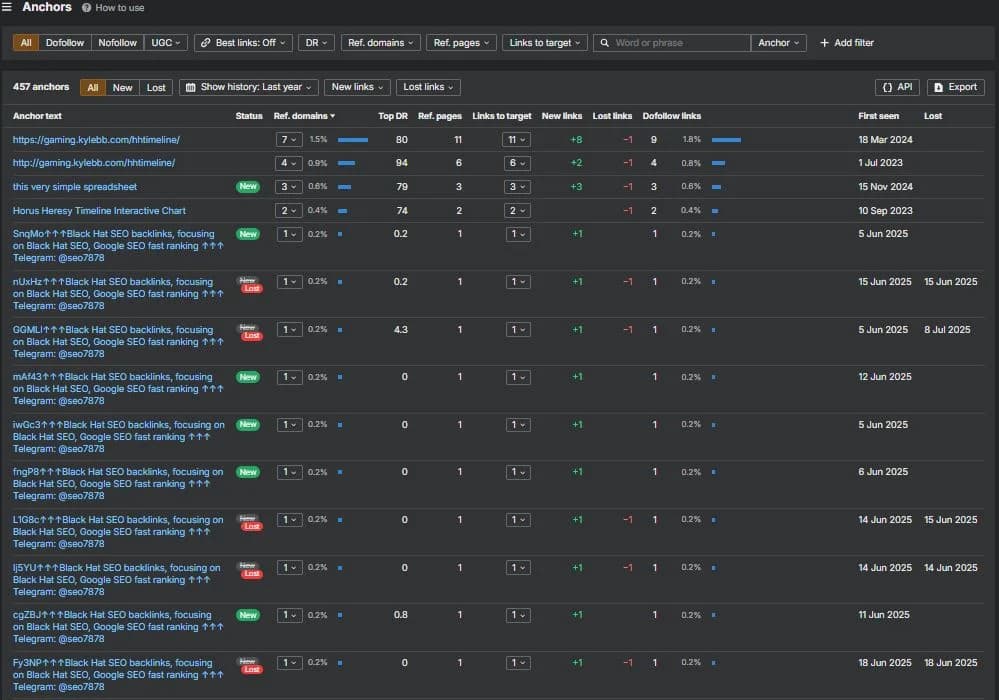The width and height of the screenshot is (999, 700).
Task: Open the DR filter dropdown
Action: pos(316,43)
